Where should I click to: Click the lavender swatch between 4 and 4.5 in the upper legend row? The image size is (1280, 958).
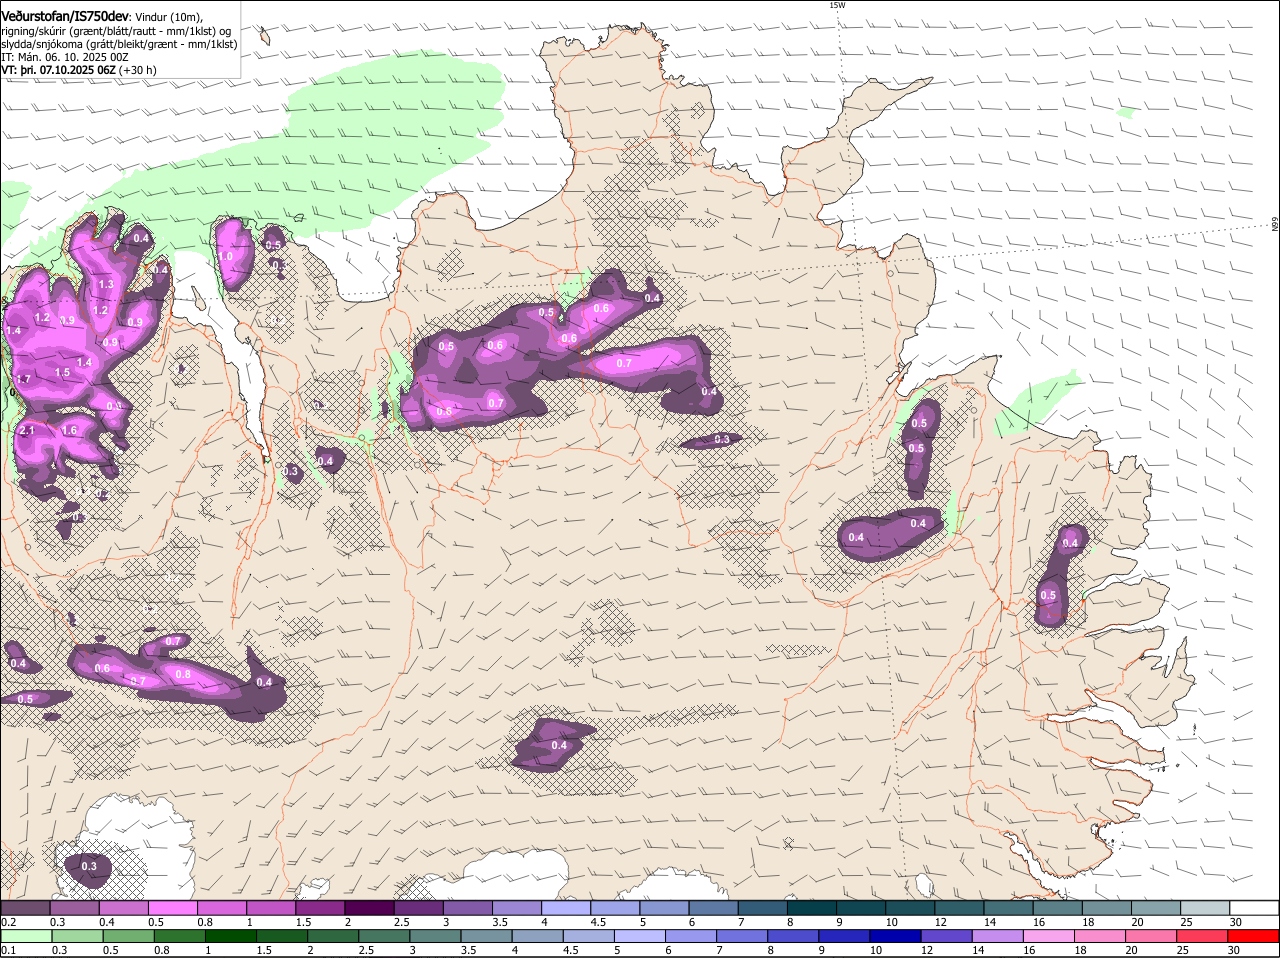coord(565,907)
